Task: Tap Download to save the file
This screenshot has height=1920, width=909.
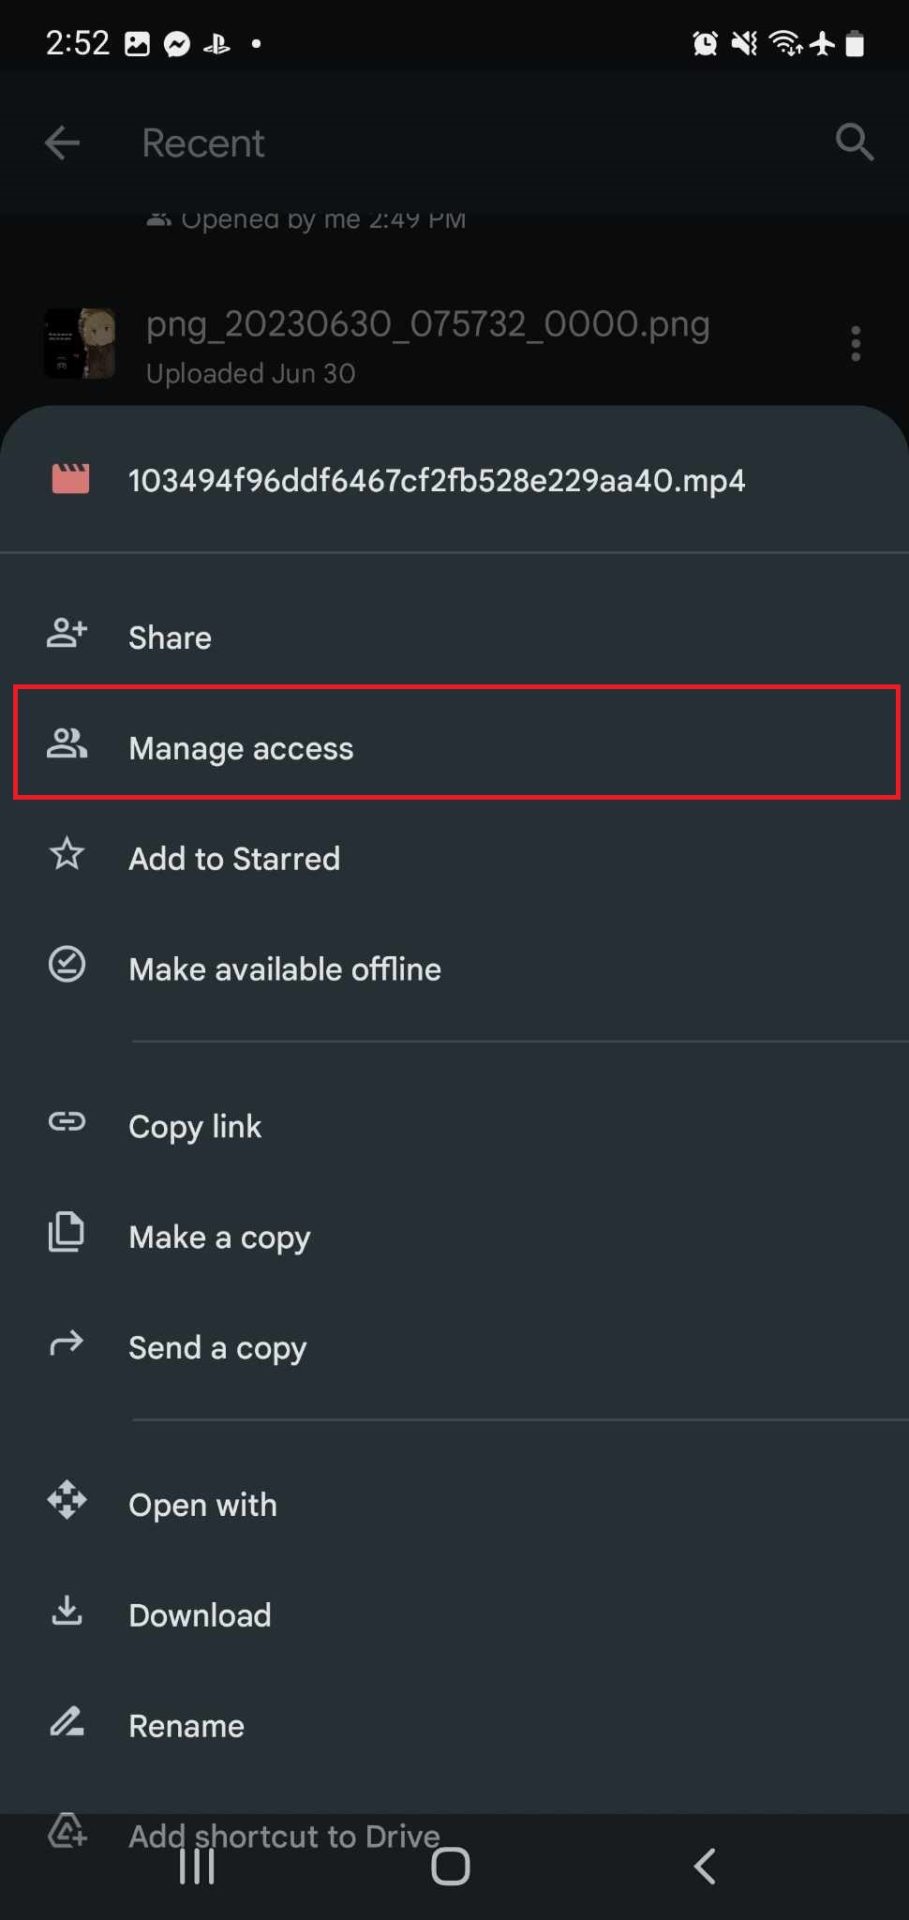Action: tap(200, 1615)
